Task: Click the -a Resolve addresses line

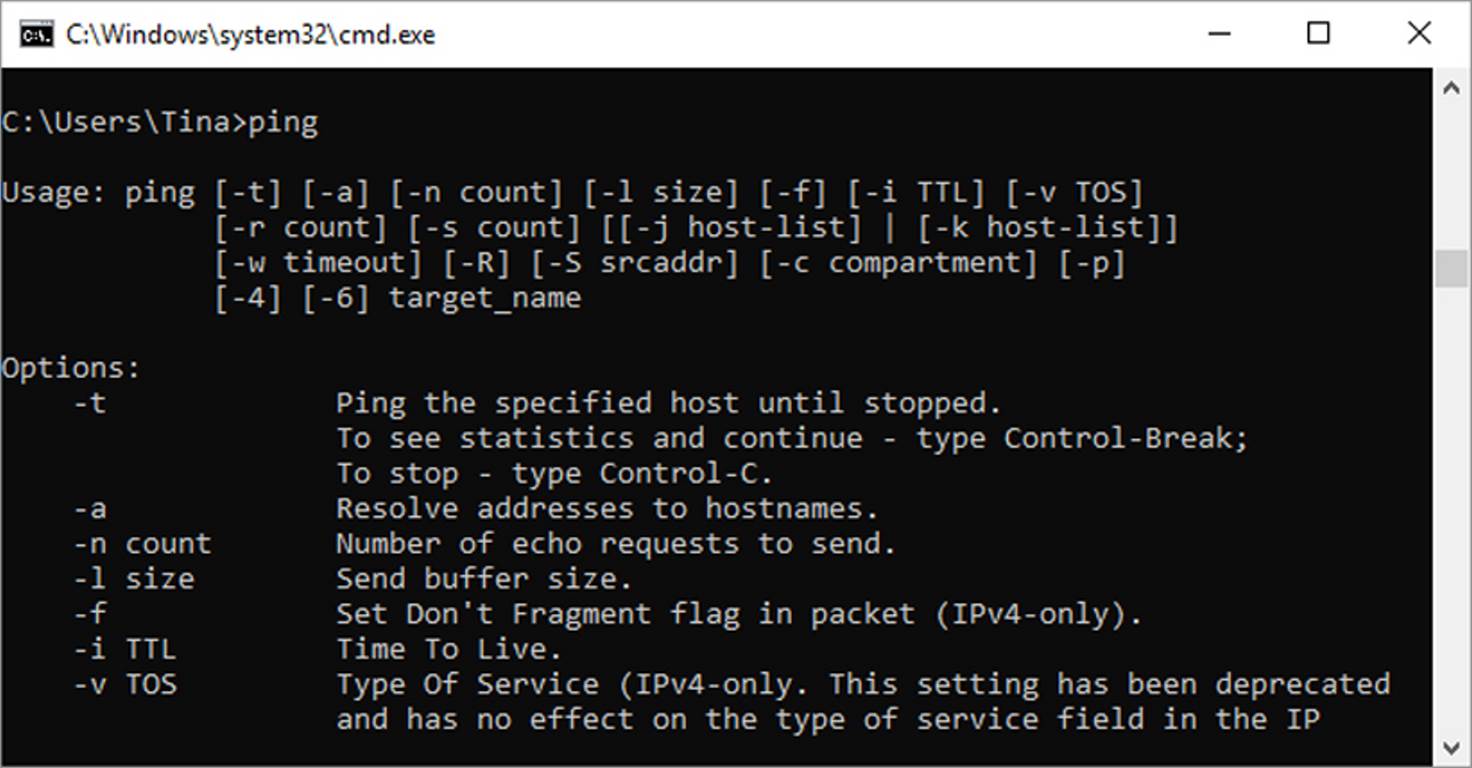Action: click(x=450, y=508)
